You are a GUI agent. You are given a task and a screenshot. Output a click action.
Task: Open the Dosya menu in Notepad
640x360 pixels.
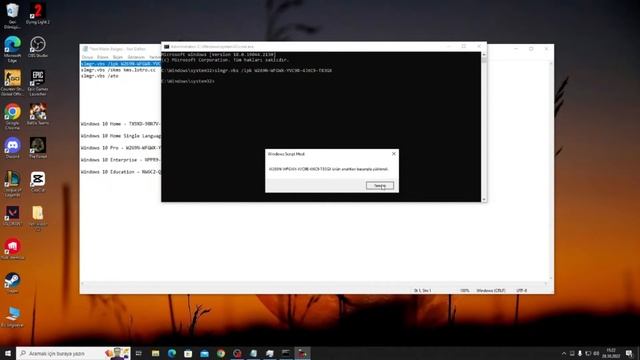click(x=87, y=57)
